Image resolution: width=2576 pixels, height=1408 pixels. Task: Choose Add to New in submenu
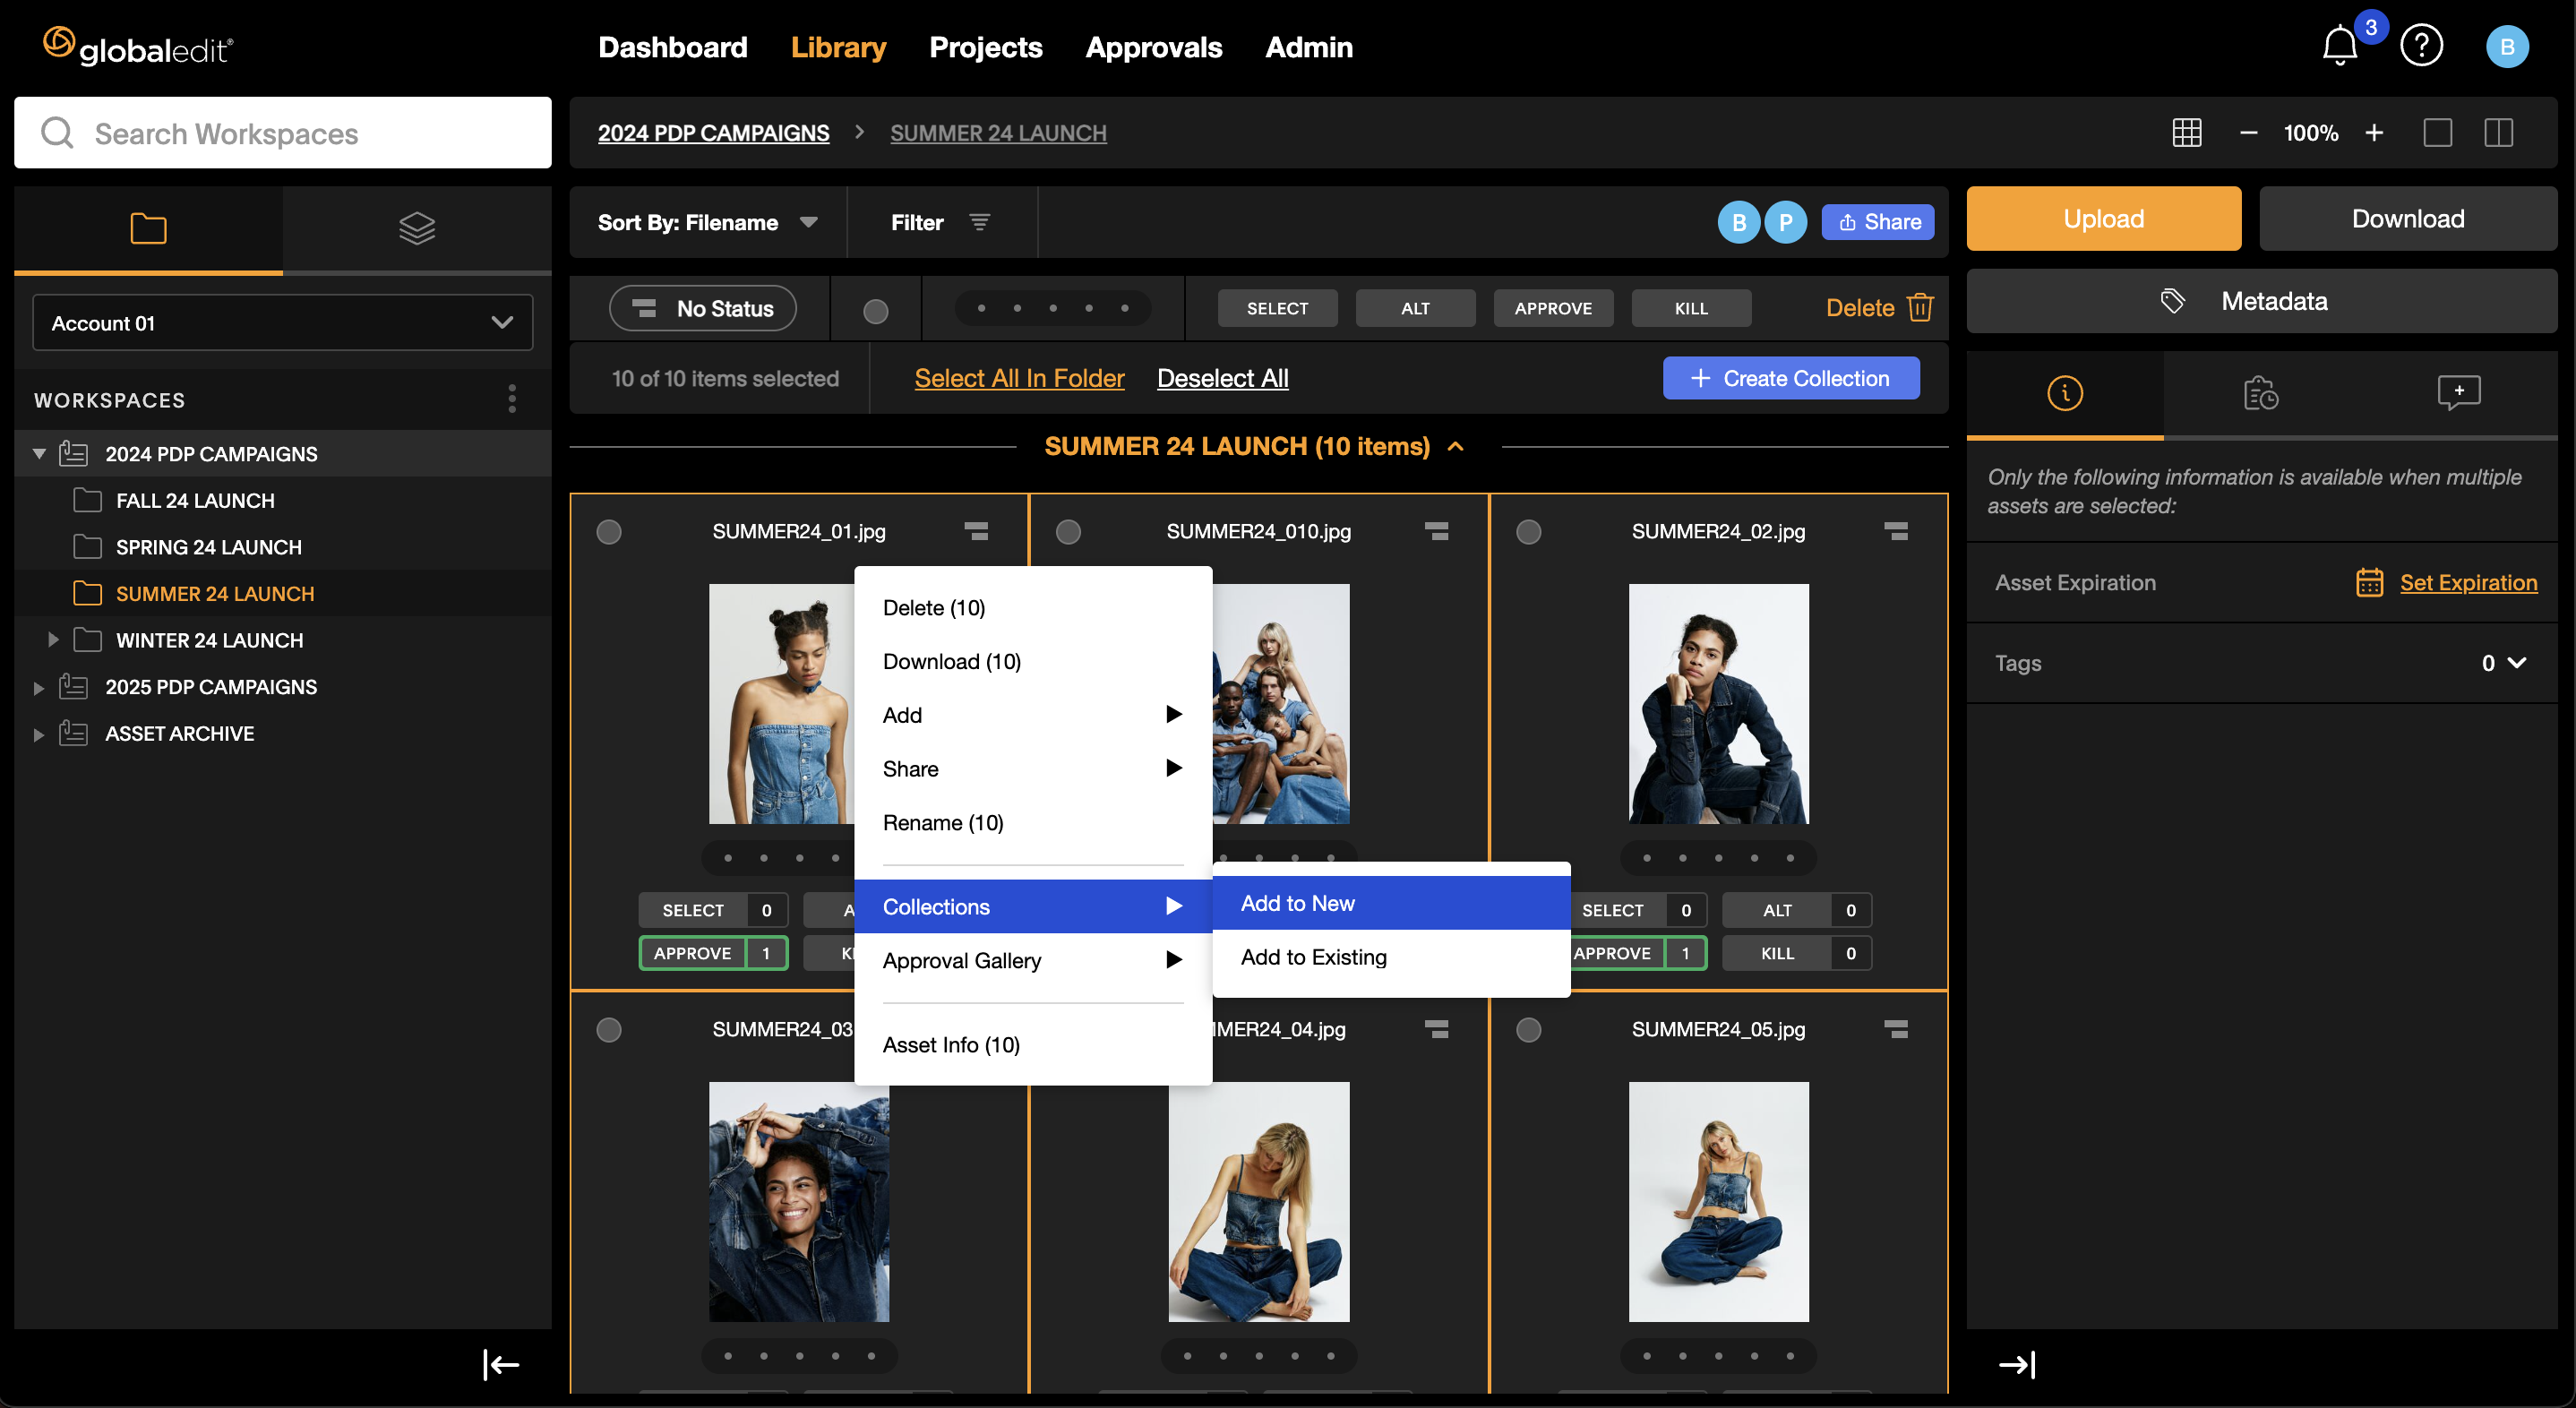[1391, 903]
